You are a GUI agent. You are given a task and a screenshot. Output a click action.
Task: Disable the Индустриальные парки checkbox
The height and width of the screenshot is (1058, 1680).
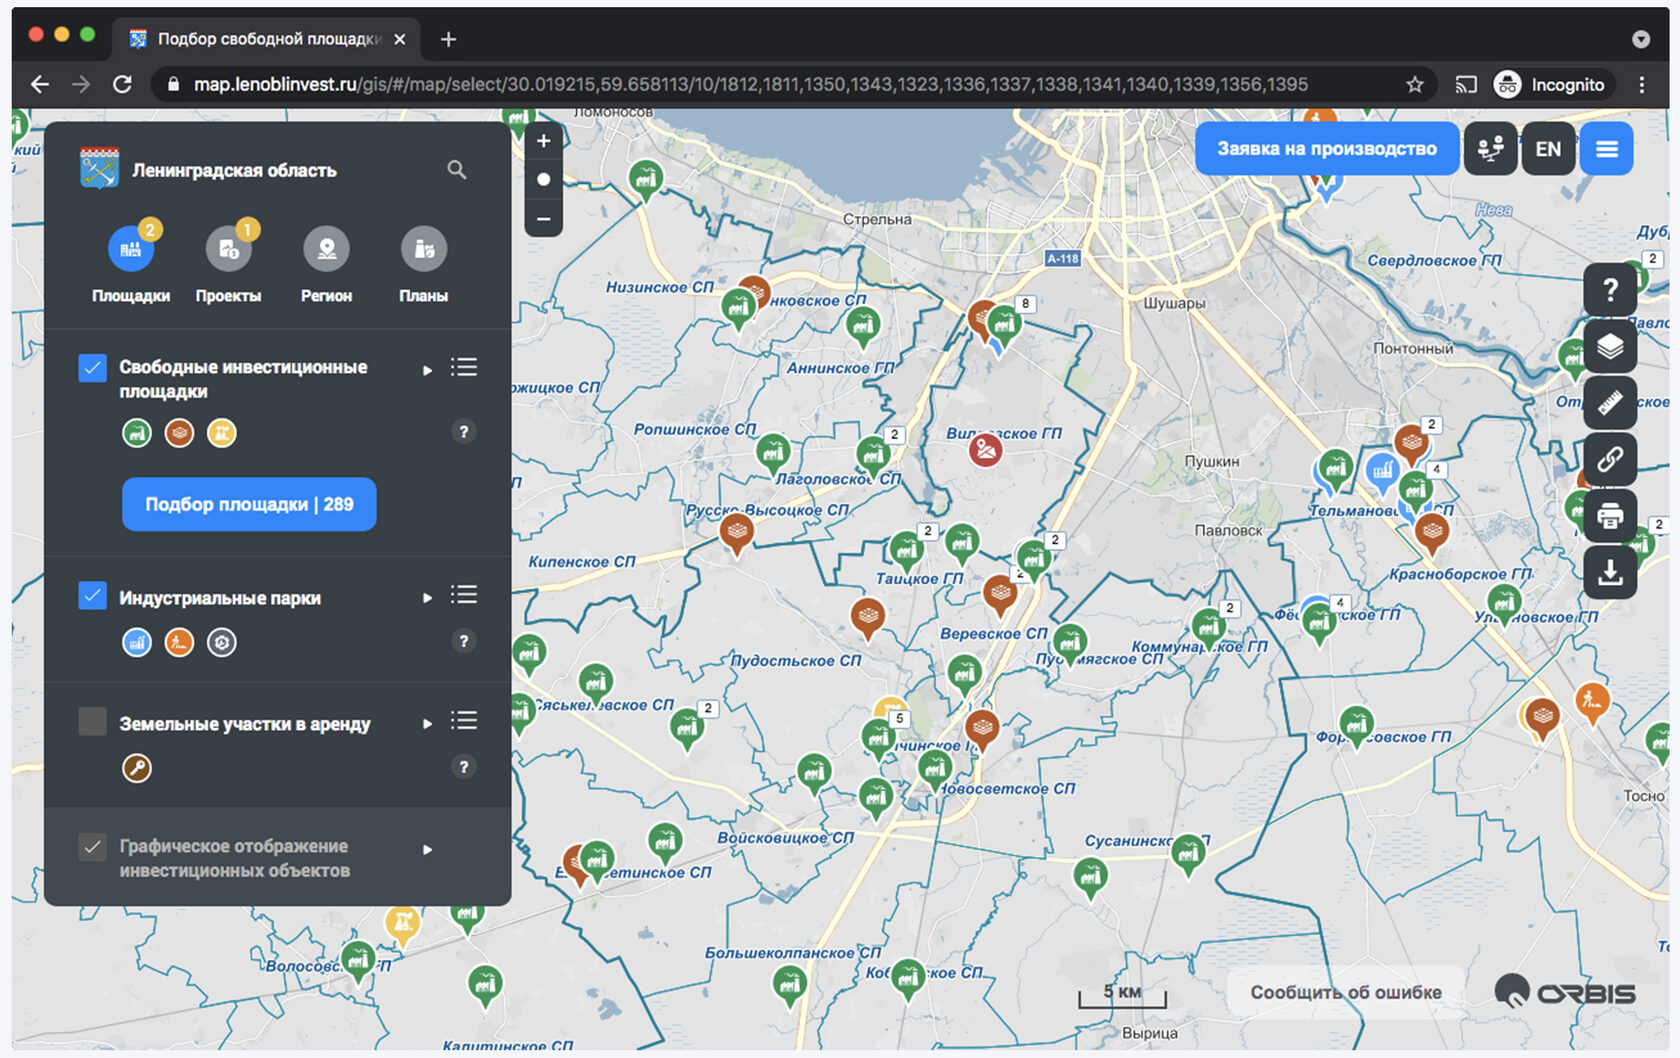pos(93,597)
